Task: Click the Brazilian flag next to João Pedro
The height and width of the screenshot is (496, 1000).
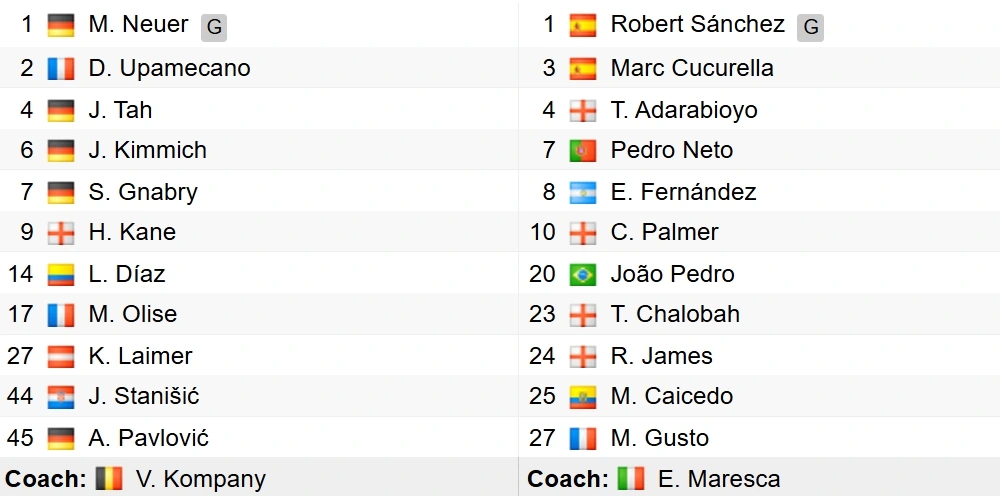Action: click(583, 274)
